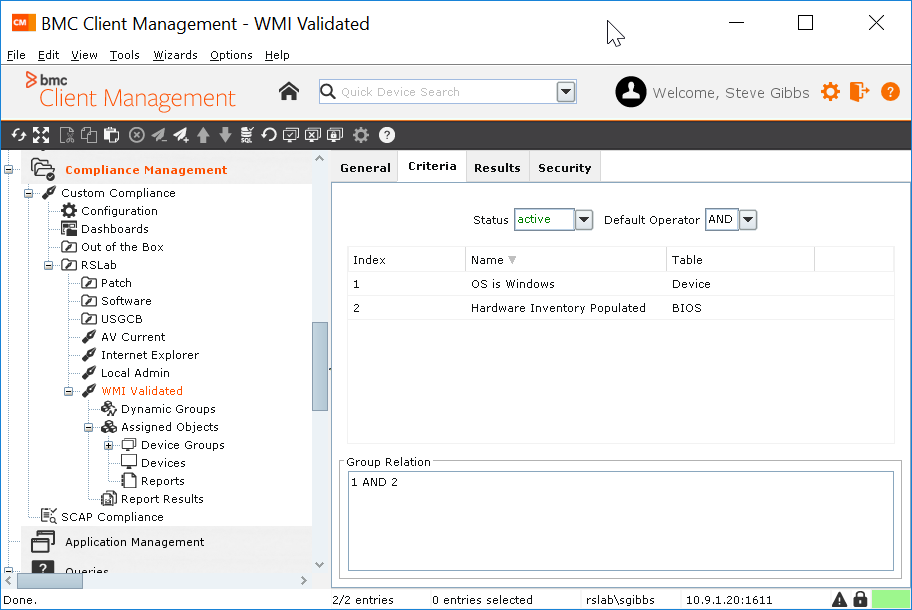The image size is (912, 610).
Task: Open the View menu
Action: (x=84, y=55)
